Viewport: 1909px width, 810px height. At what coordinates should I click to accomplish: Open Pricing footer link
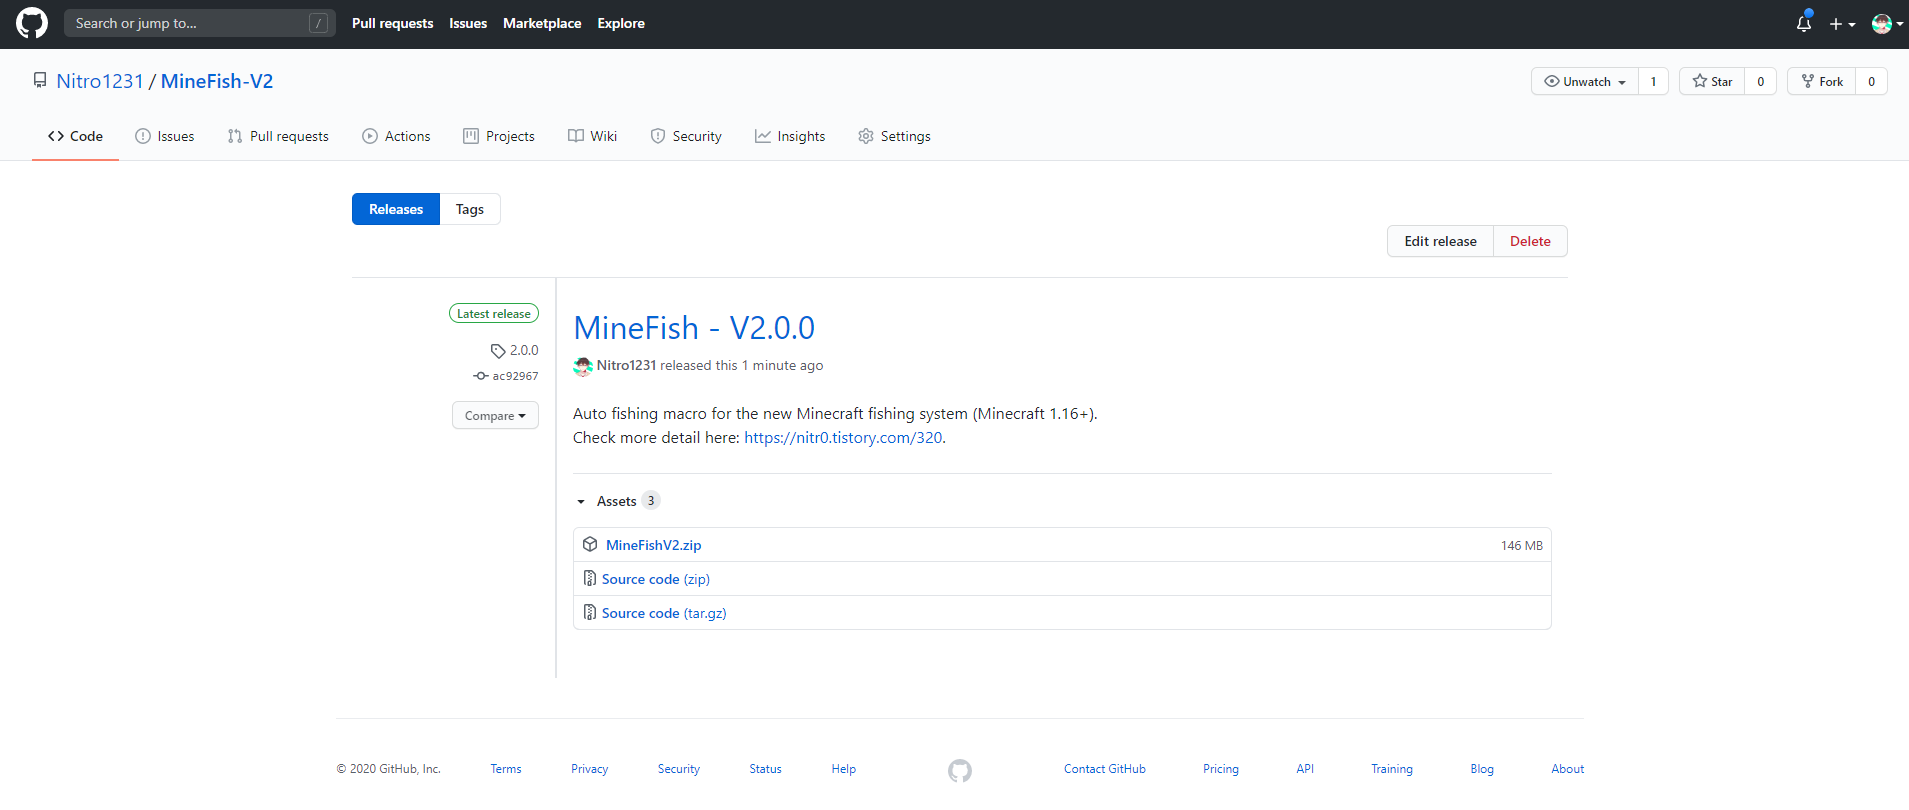coord(1221,769)
